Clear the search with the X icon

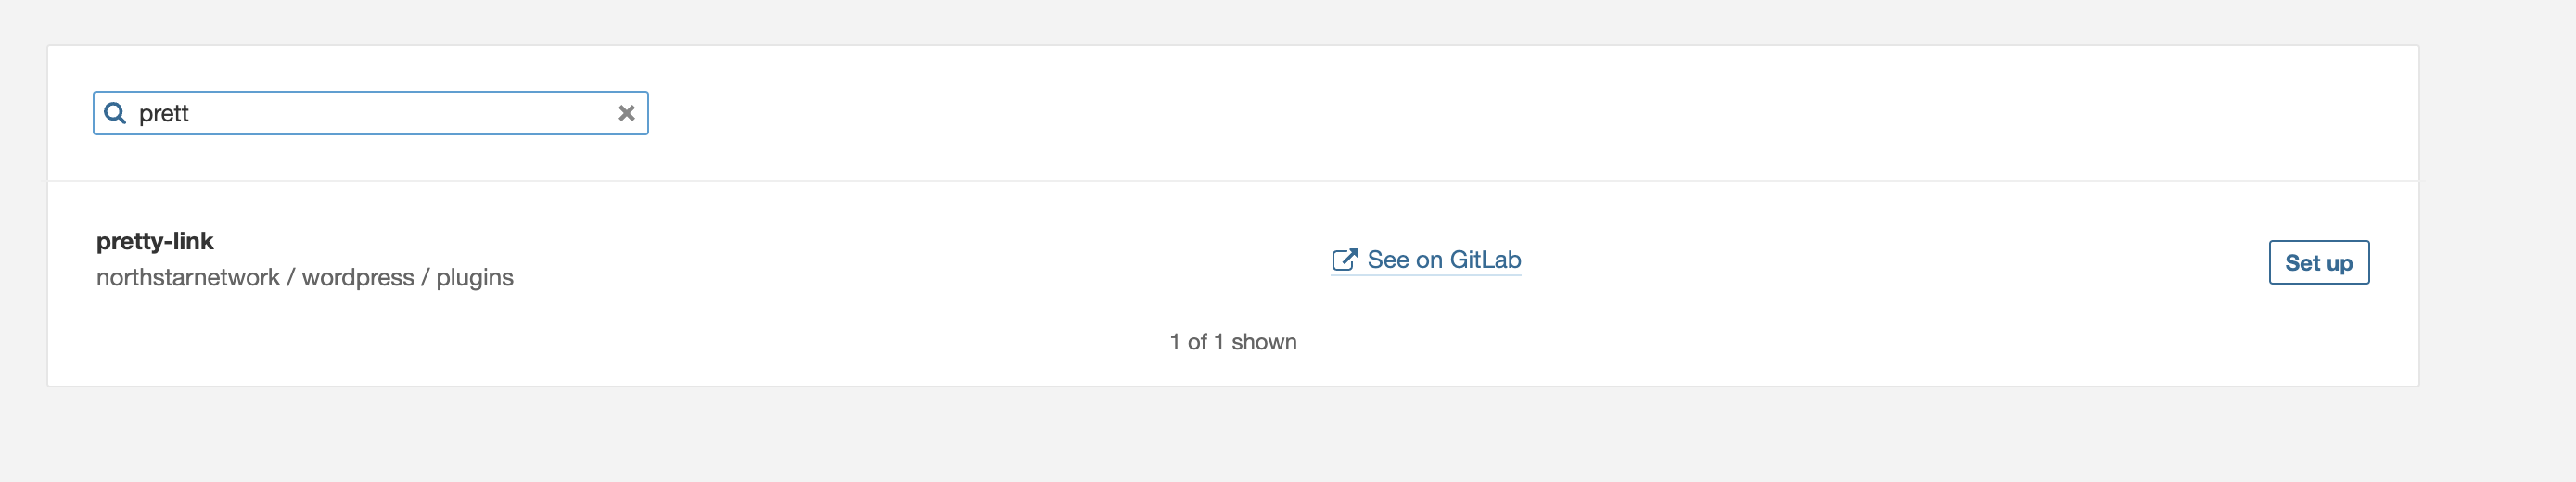(626, 113)
